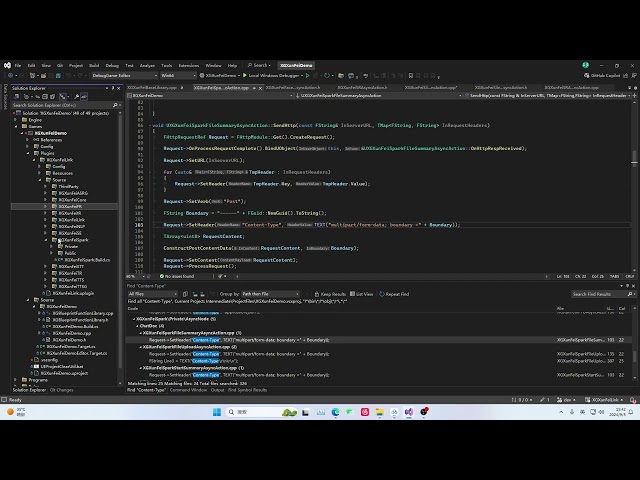This screenshot has height=480, width=640.
Task: Switch to XGXunFeiBaseLibrary.cpp tab
Action: click(152, 88)
